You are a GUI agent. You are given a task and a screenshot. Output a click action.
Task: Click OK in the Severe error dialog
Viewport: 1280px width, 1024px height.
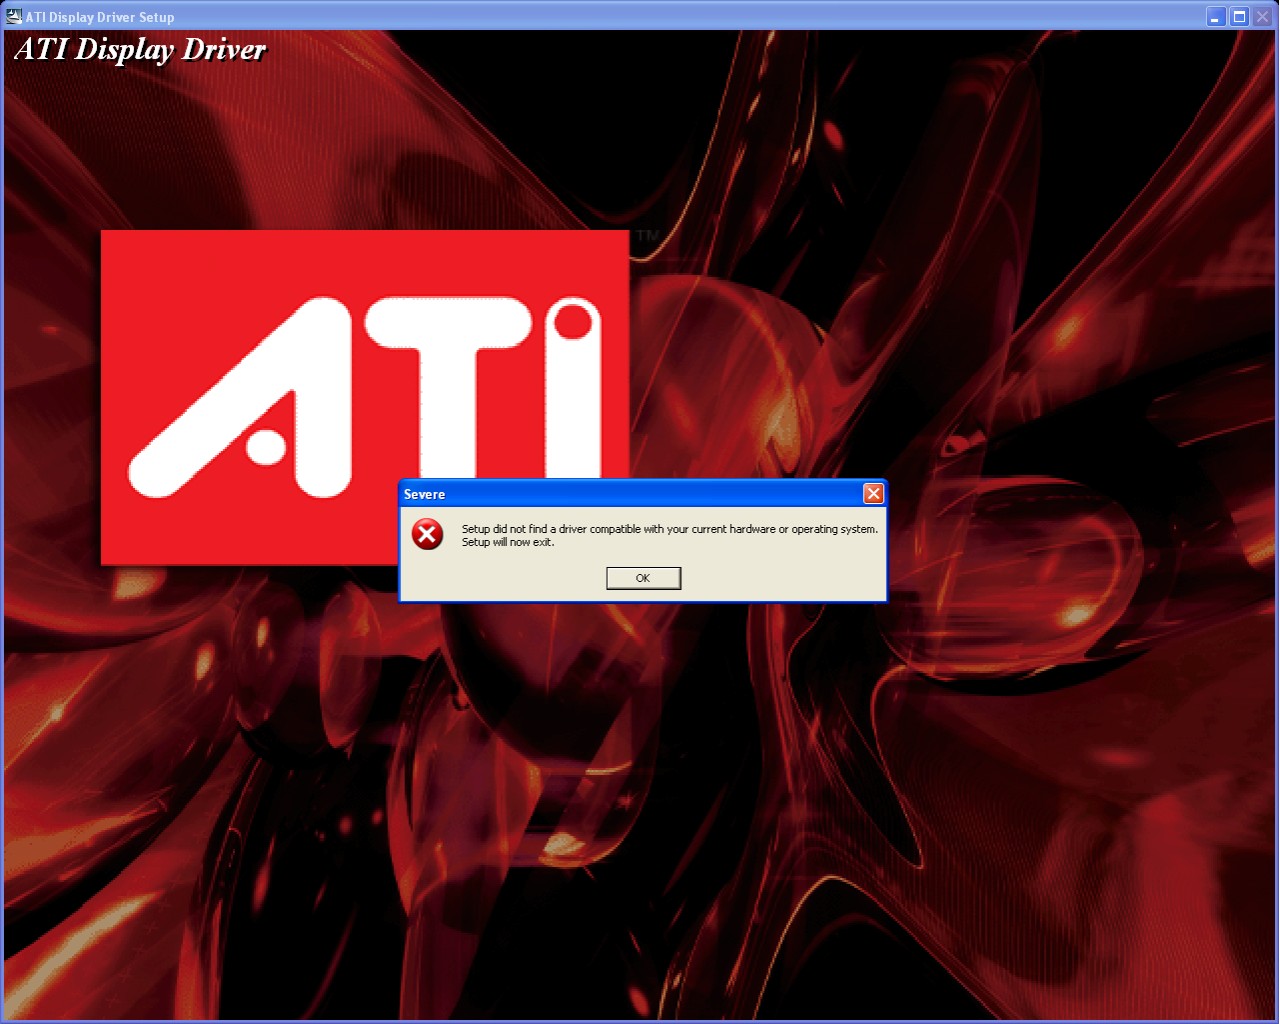(x=643, y=578)
